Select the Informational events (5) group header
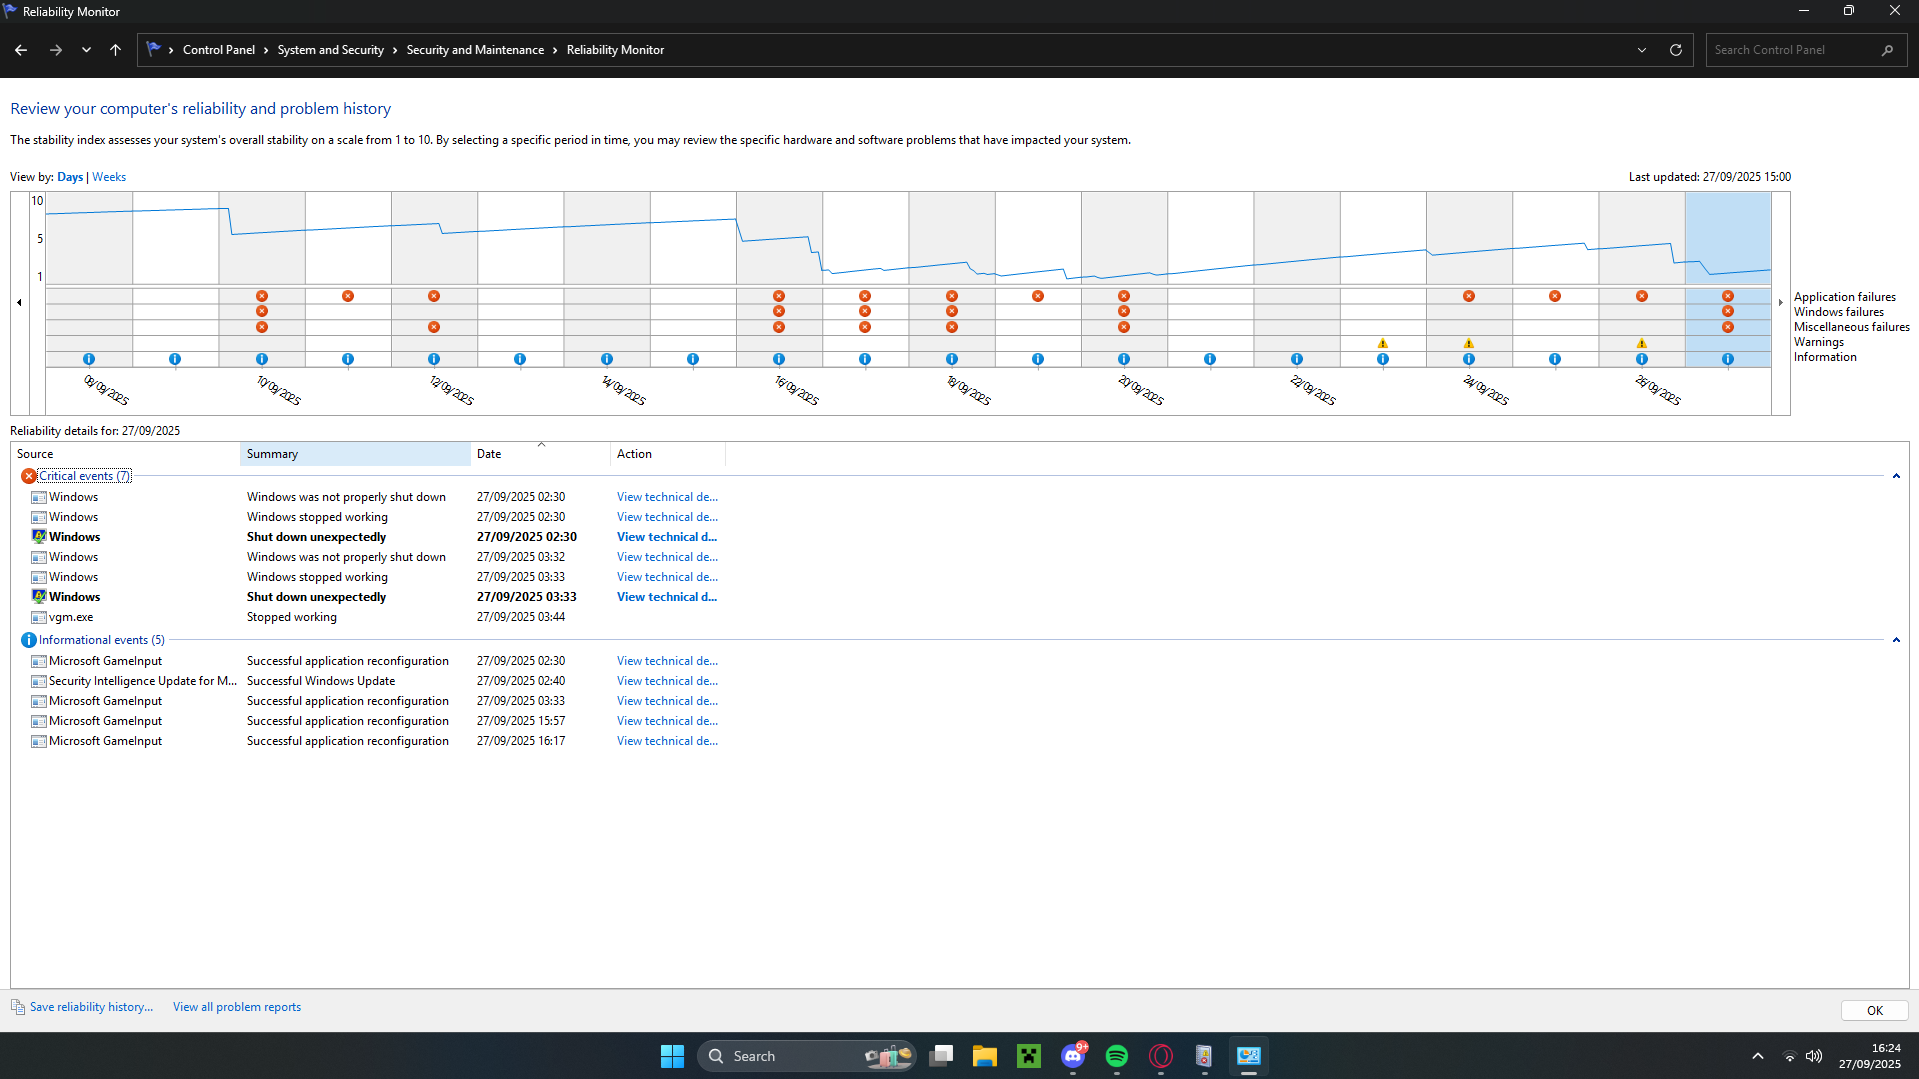The image size is (1919, 1079). click(x=102, y=640)
